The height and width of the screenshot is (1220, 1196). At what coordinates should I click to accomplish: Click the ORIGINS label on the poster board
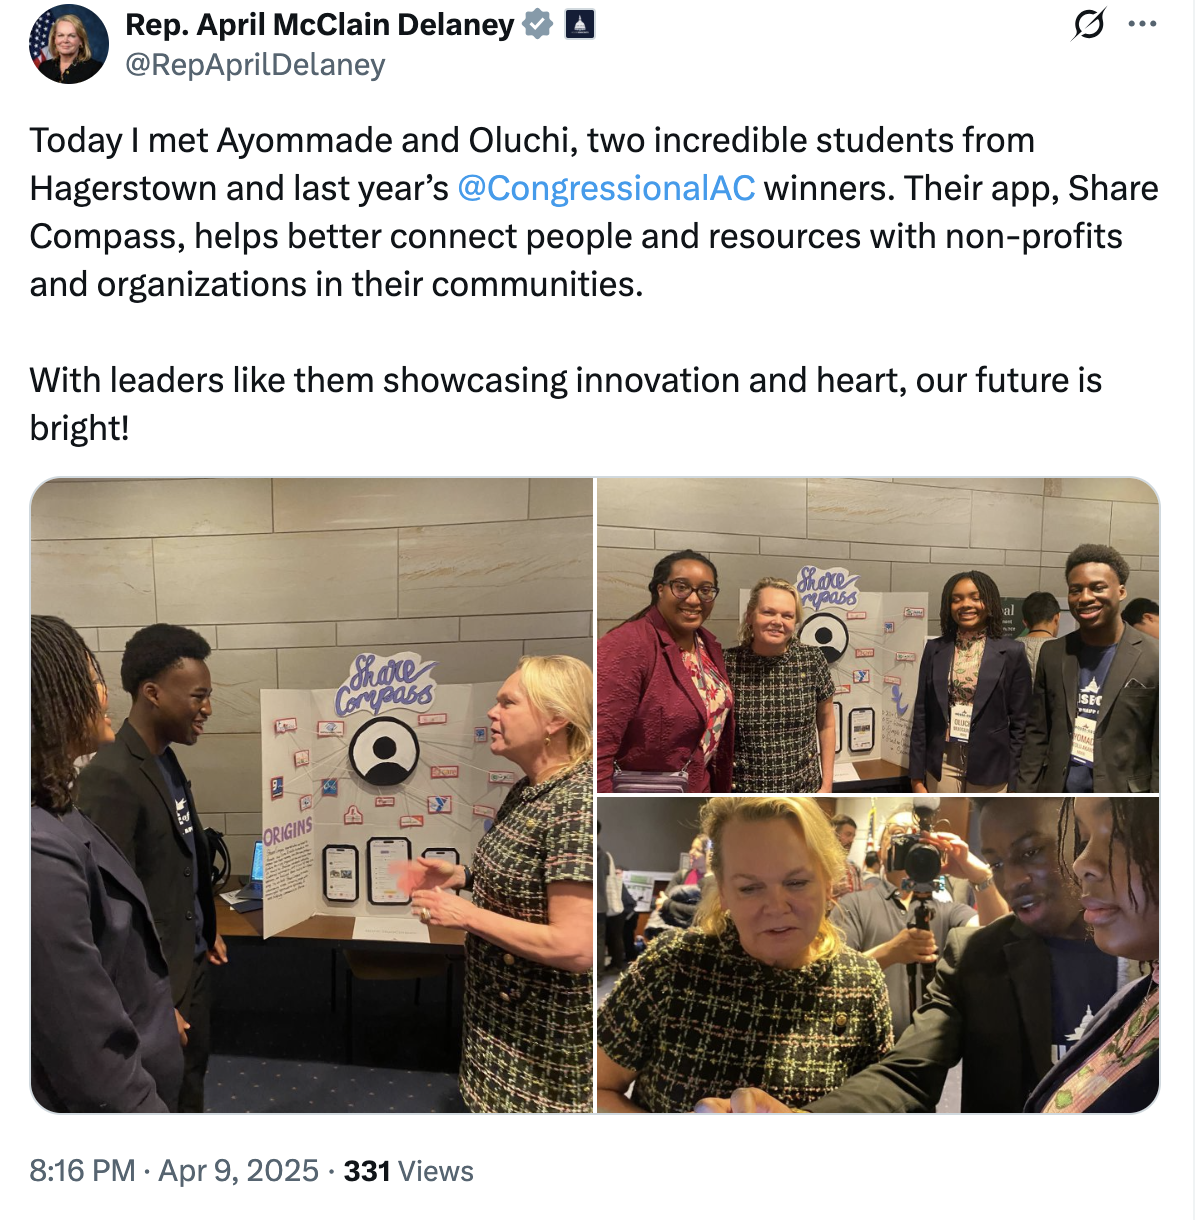288,830
